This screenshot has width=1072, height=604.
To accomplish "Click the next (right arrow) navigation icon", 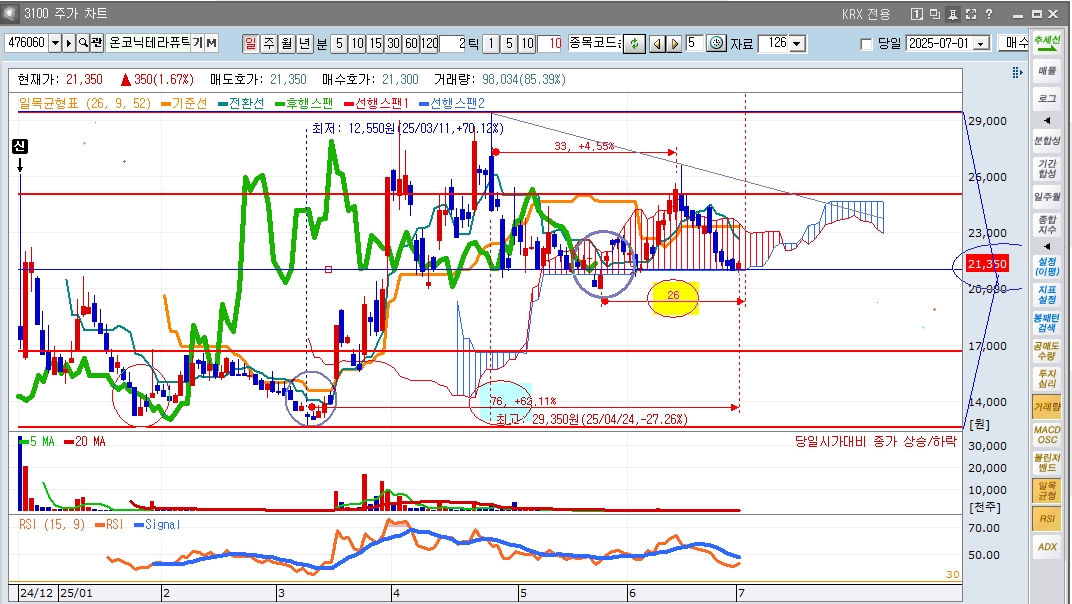I will pos(674,44).
